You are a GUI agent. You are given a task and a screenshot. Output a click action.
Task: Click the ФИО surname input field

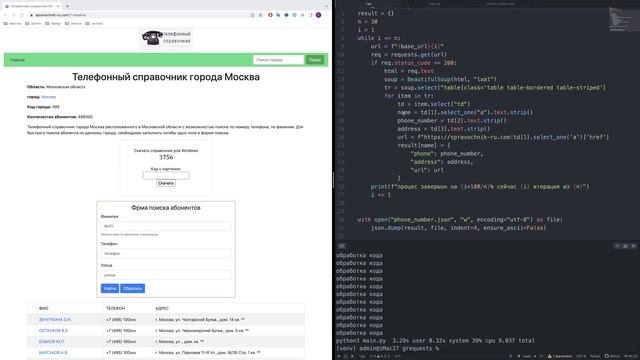(x=166, y=226)
